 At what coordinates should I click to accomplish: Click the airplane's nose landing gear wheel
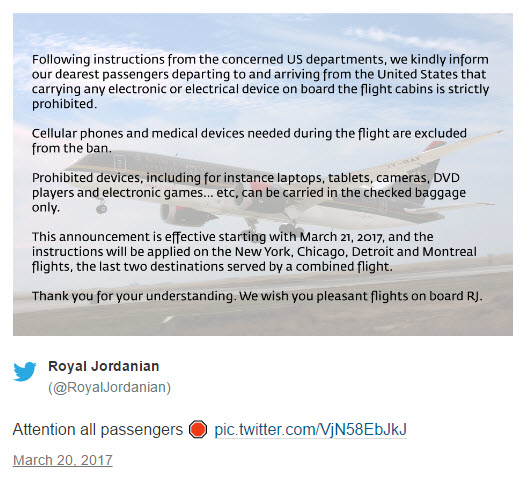click(x=101, y=209)
